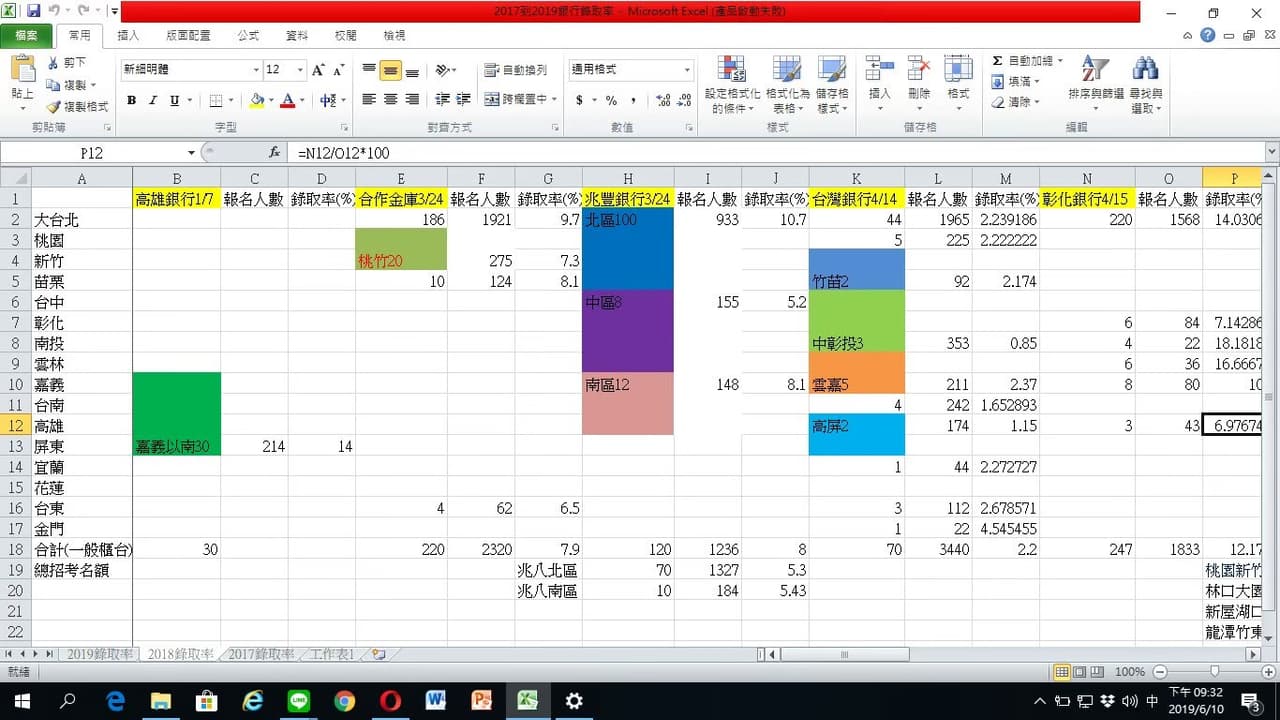Expand the formula bar
Viewport: 1280px width, 720px height.
tap(1271, 153)
